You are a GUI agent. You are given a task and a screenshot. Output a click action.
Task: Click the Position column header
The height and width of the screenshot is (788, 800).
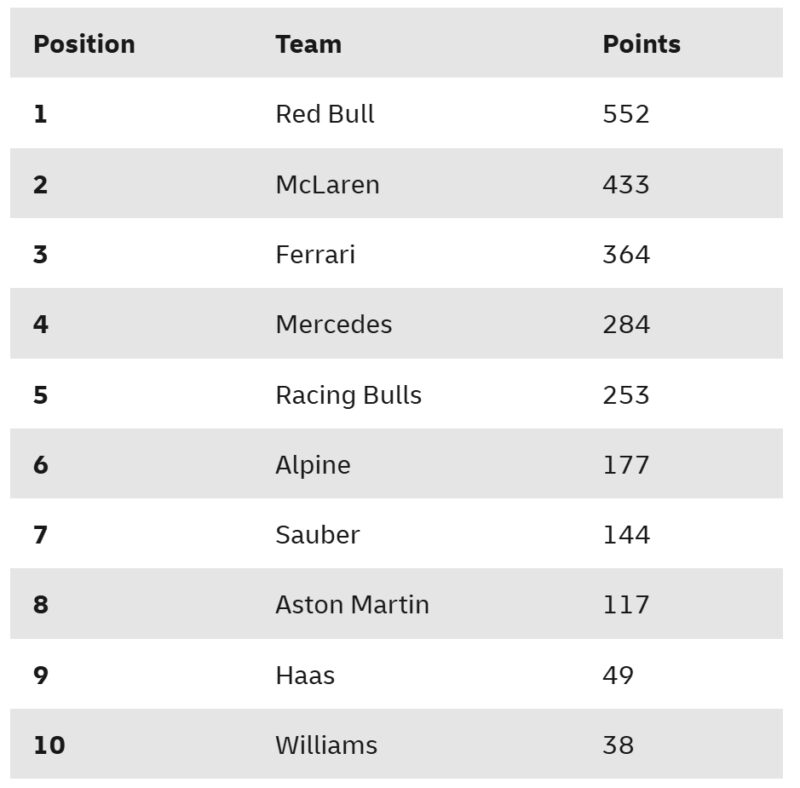click(x=84, y=44)
